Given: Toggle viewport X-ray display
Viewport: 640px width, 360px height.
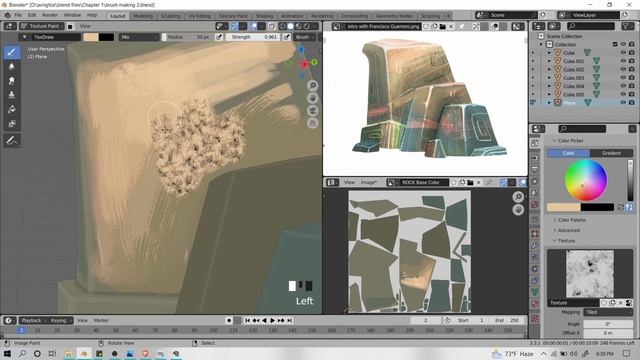Looking at the screenshot, I should click(x=271, y=26).
